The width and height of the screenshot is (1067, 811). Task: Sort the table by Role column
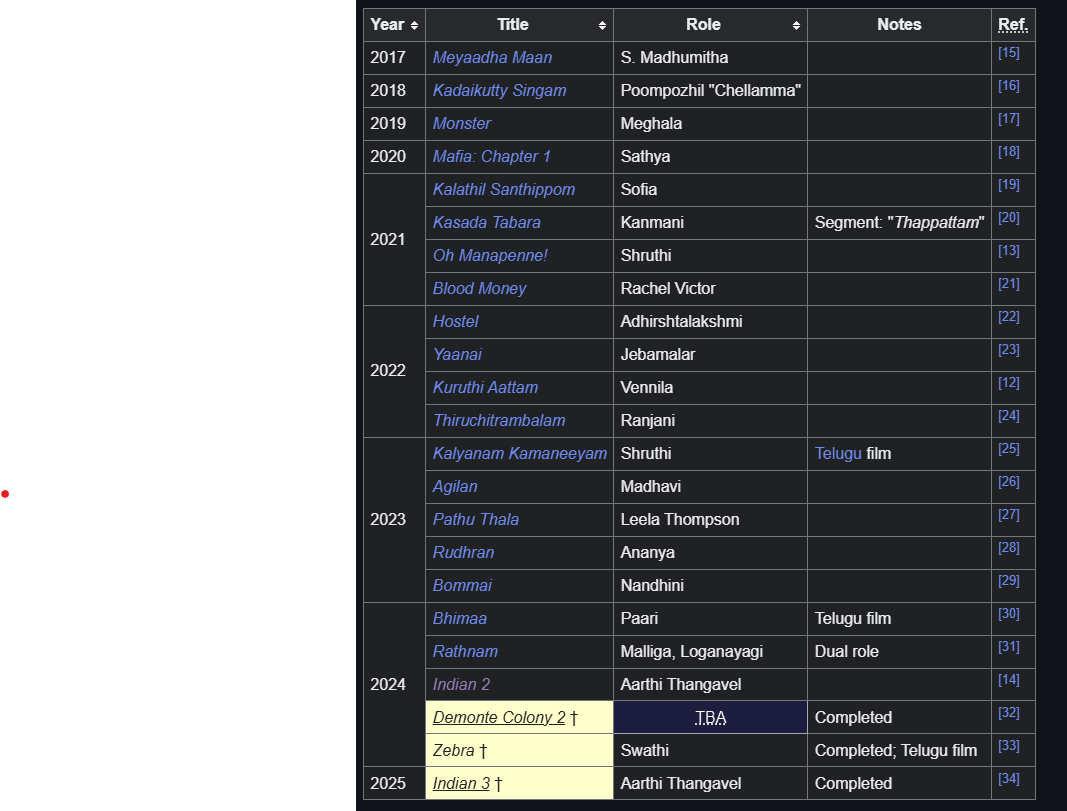tap(796, 25)
